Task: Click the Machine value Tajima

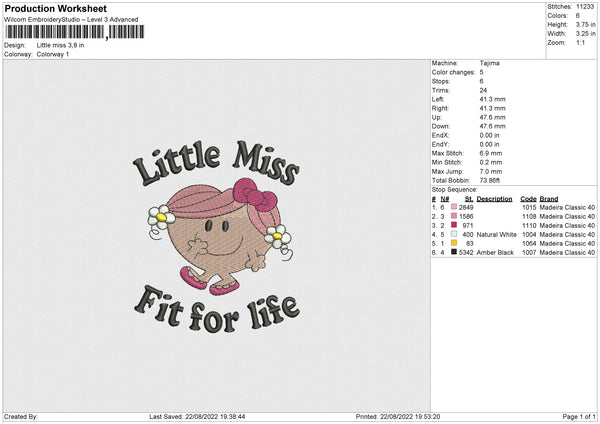Action: click(x=489, y=63)
